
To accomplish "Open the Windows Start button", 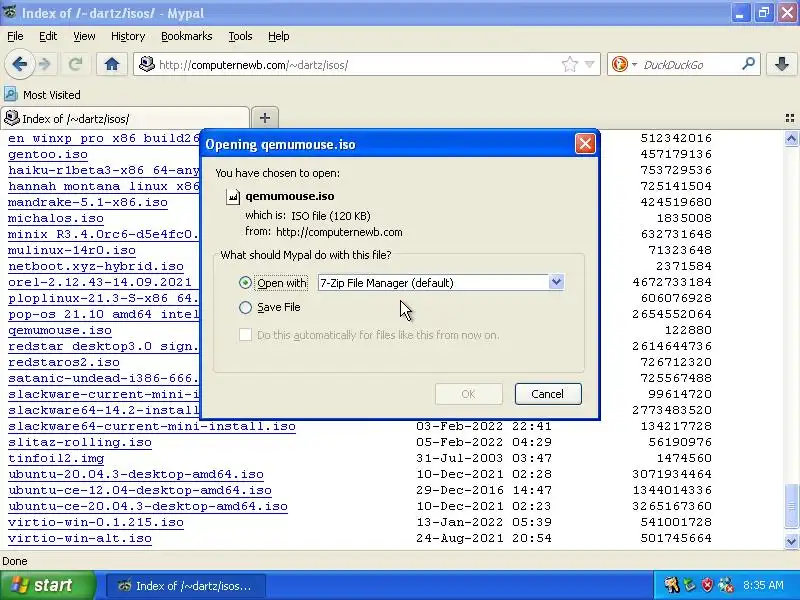I will [47, 585].
